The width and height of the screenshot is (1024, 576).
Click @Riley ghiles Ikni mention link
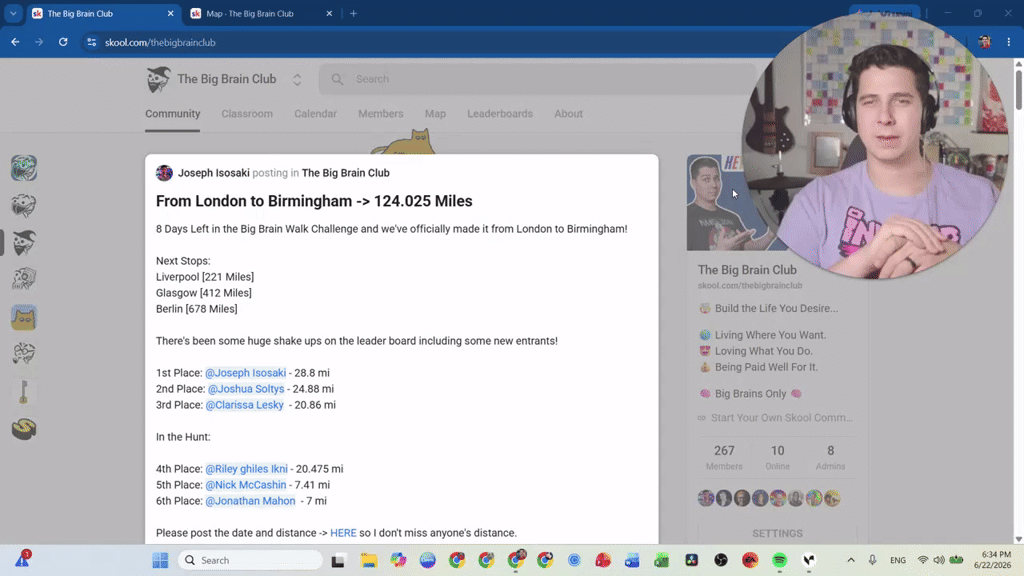click(246, 469)
